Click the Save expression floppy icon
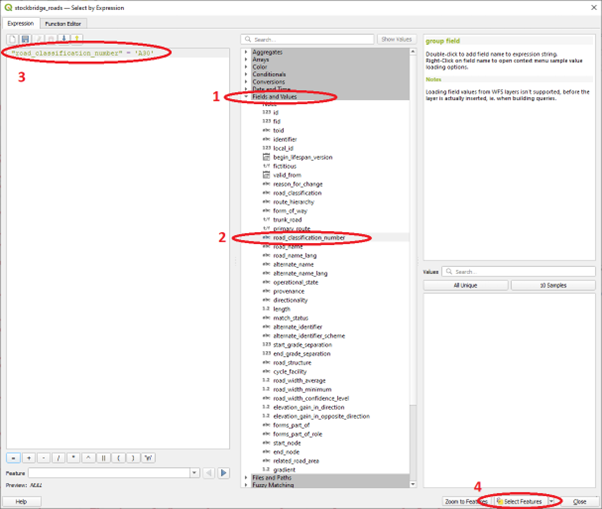This screenshot has height=509, width=602. [23, 39]
